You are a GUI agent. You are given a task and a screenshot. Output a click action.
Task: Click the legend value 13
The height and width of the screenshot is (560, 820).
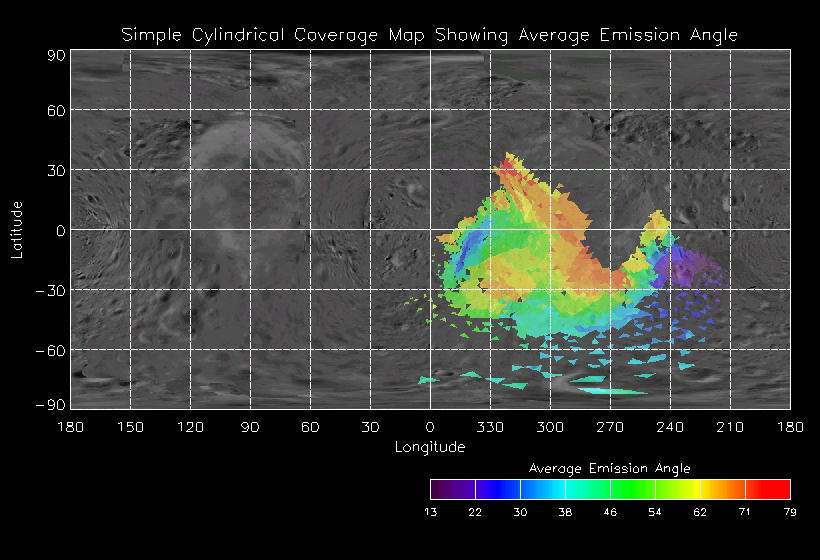[x=431, y=512]
